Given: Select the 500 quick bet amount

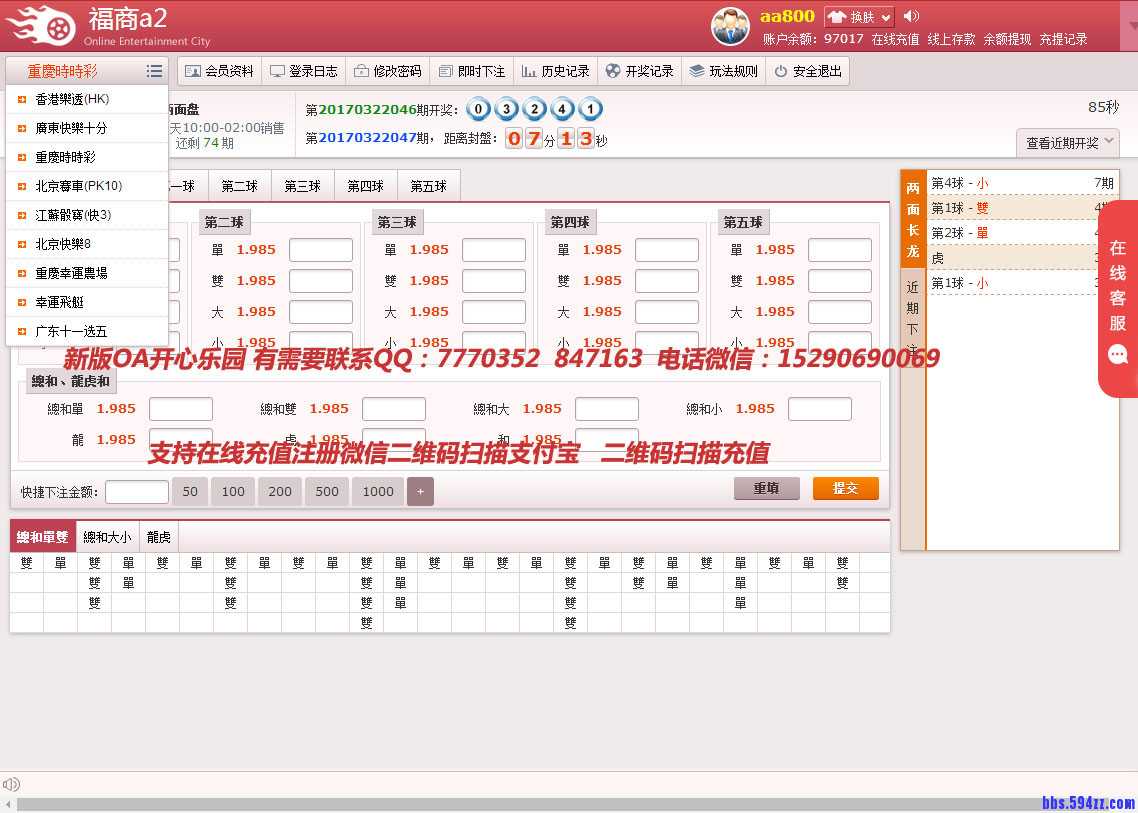Looking at the screenshot, I should 327,491.
